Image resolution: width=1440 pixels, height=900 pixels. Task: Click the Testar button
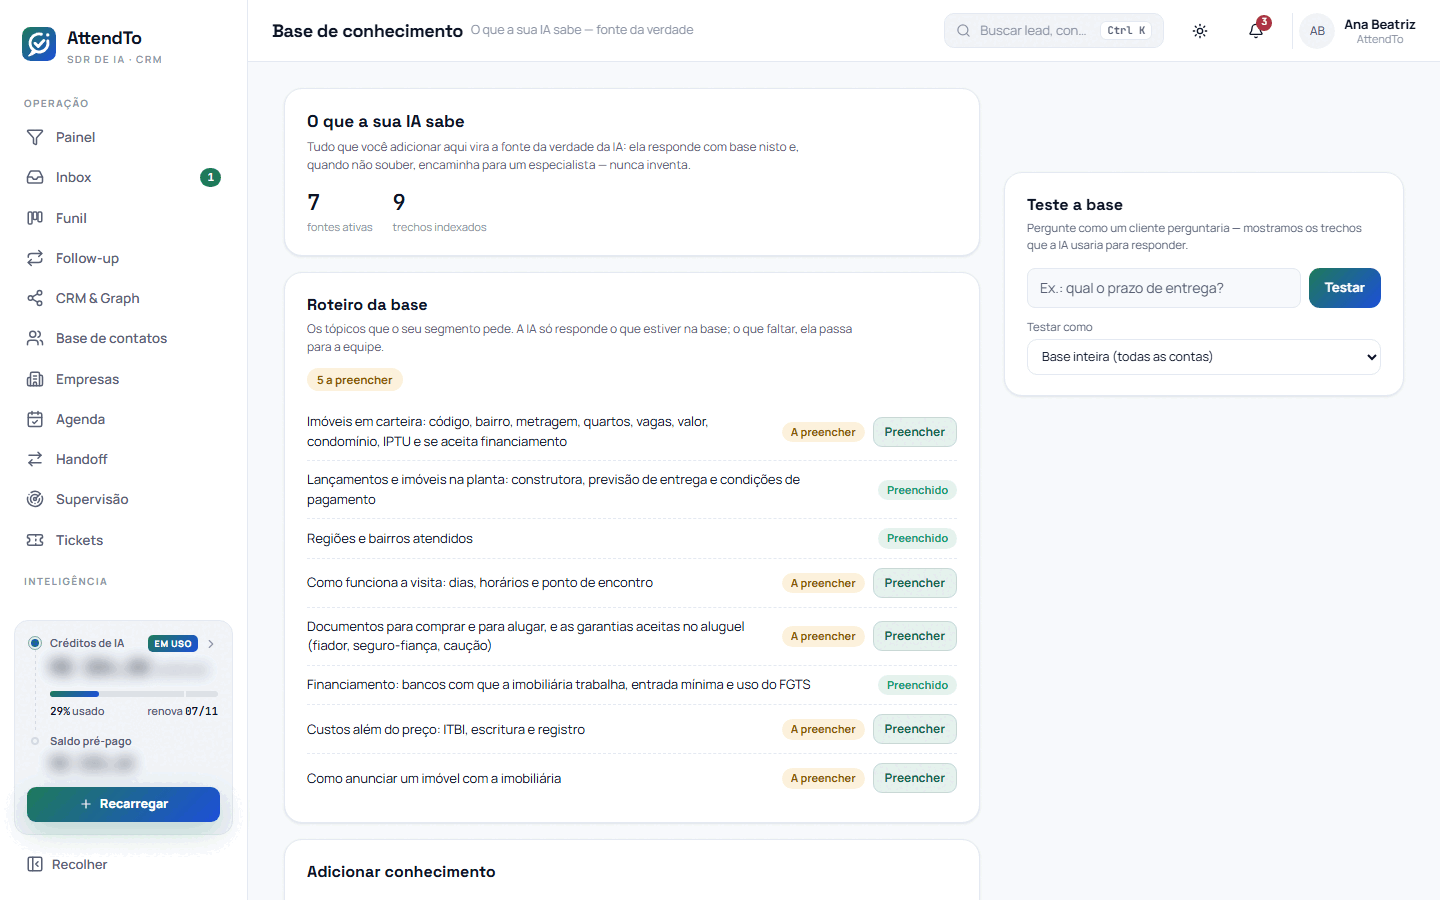tap(1345, 288)
